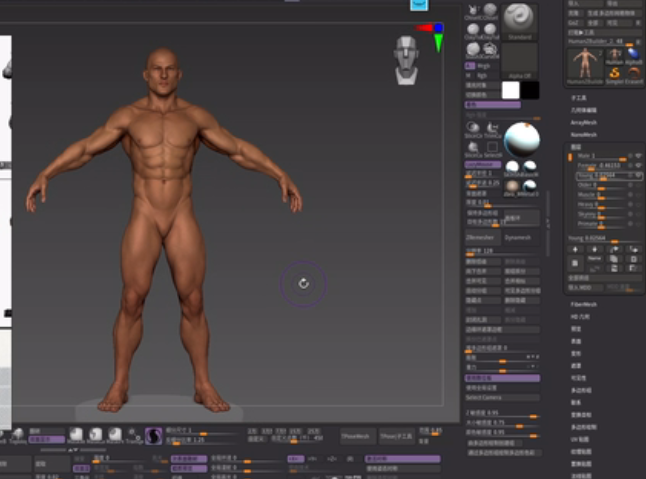646x479 pixels.
Task: Collapse the 图层 layers subpalette
Action: [576, 147]
